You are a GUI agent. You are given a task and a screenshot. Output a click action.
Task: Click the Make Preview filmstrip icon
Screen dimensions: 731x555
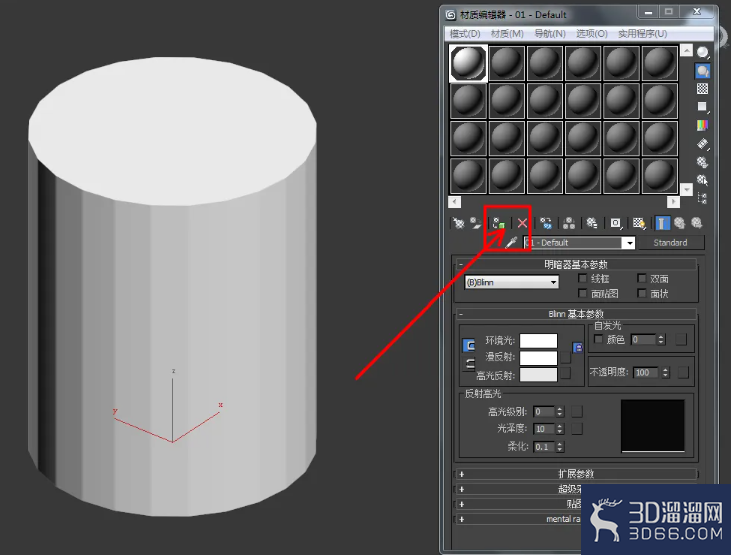pos(703,144)
